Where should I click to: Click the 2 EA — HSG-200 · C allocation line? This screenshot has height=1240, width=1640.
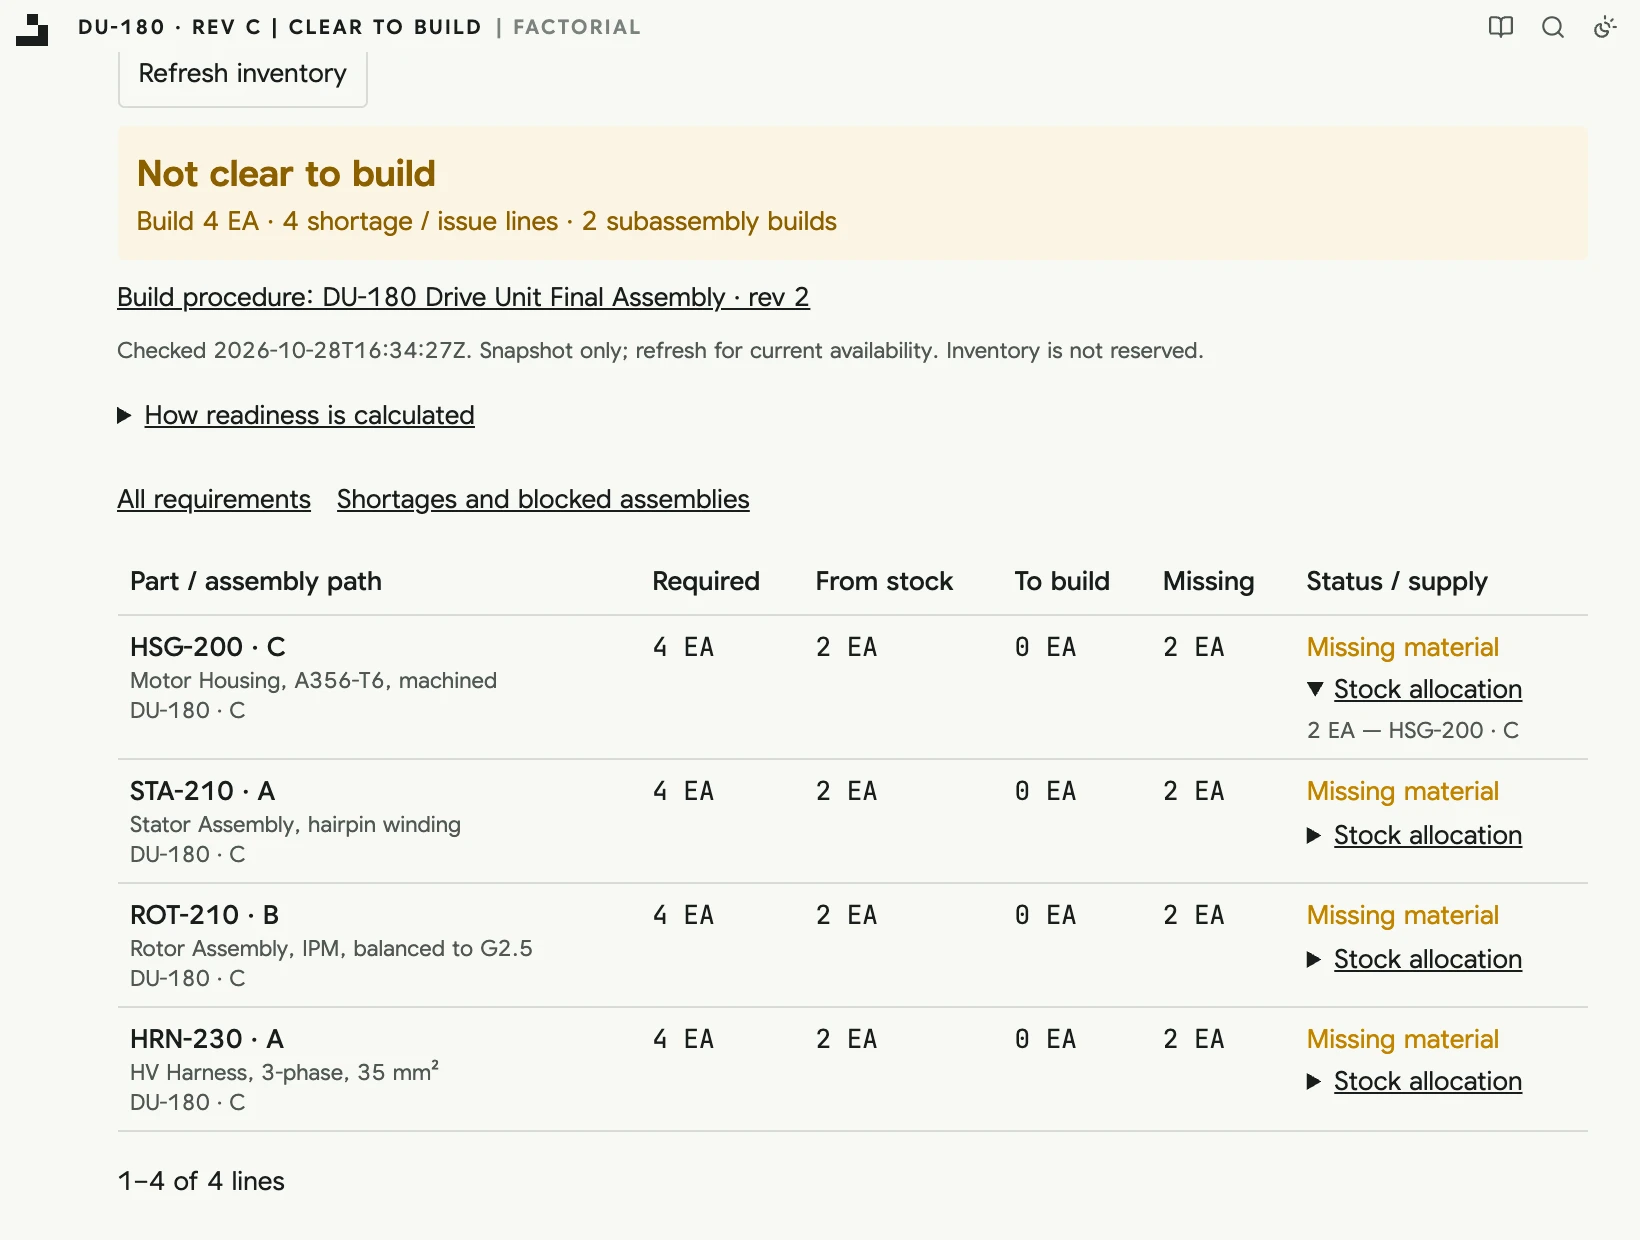click(1413, 730)
